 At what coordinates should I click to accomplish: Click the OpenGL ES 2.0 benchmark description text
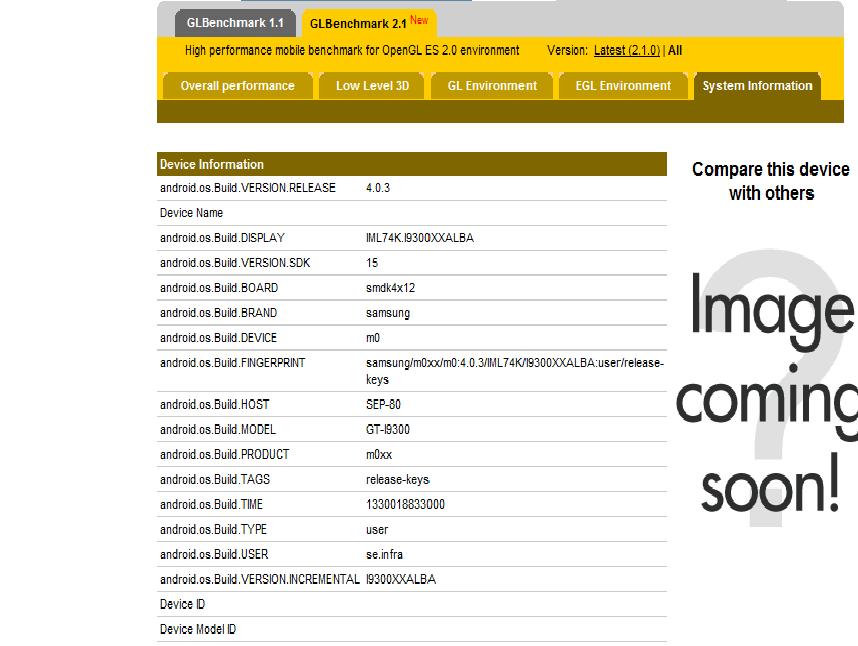(352, 50)
